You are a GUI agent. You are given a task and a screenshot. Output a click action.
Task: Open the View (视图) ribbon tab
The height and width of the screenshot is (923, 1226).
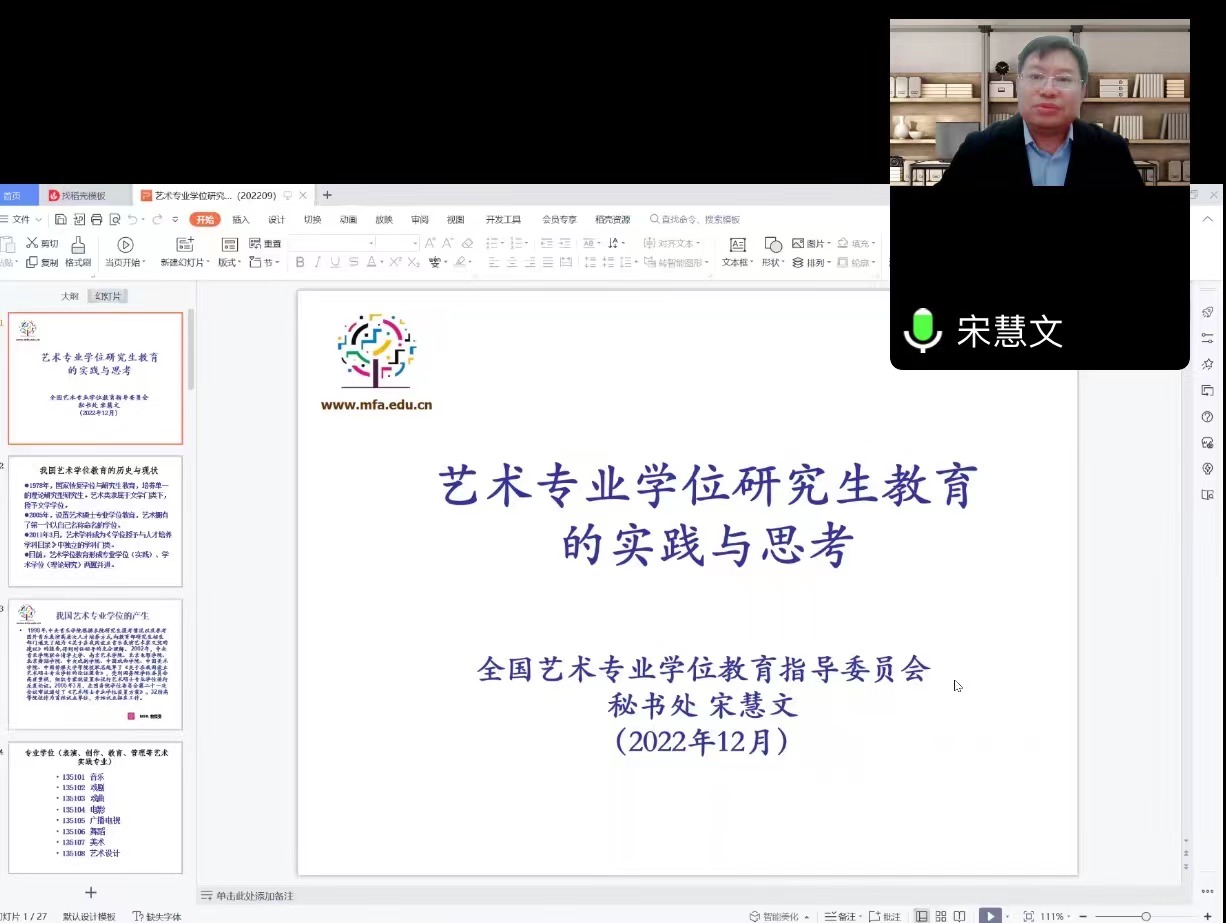(456, 219)
